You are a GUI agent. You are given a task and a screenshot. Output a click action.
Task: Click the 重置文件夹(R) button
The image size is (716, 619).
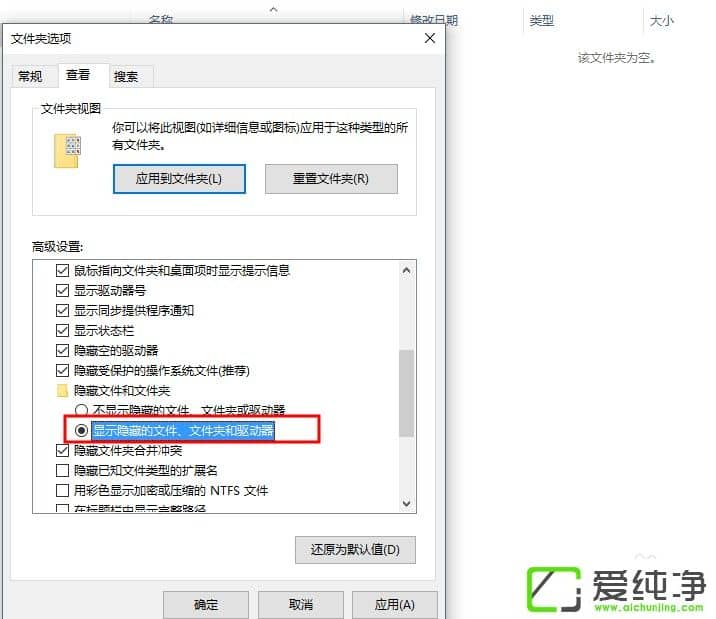tap(331, 179)
